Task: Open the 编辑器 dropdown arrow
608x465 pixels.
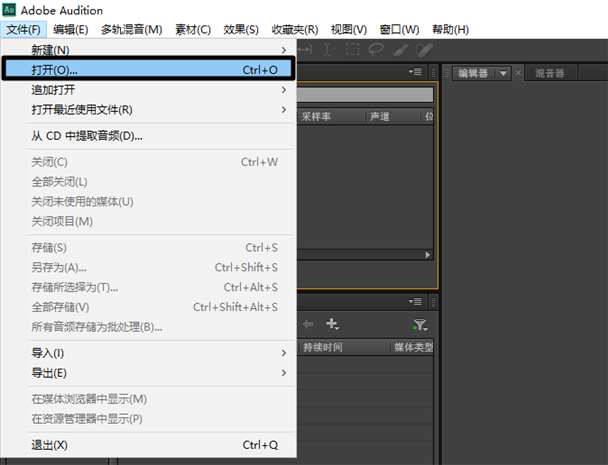Action: click(503, 73)
